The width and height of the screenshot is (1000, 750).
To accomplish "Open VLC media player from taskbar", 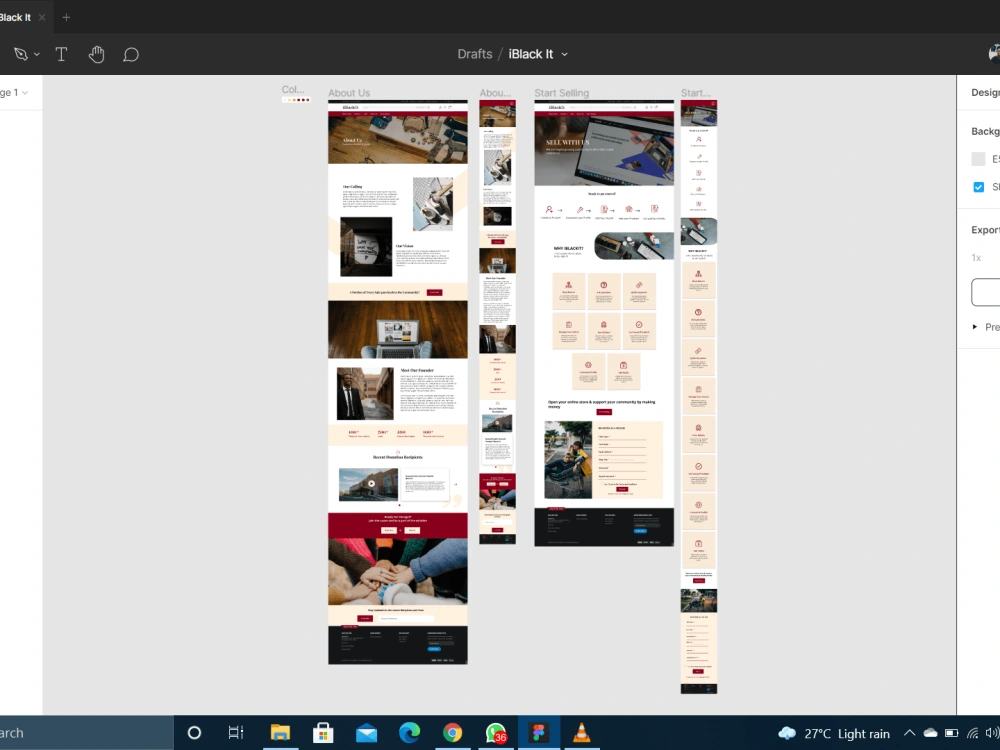I will point(581,733).
